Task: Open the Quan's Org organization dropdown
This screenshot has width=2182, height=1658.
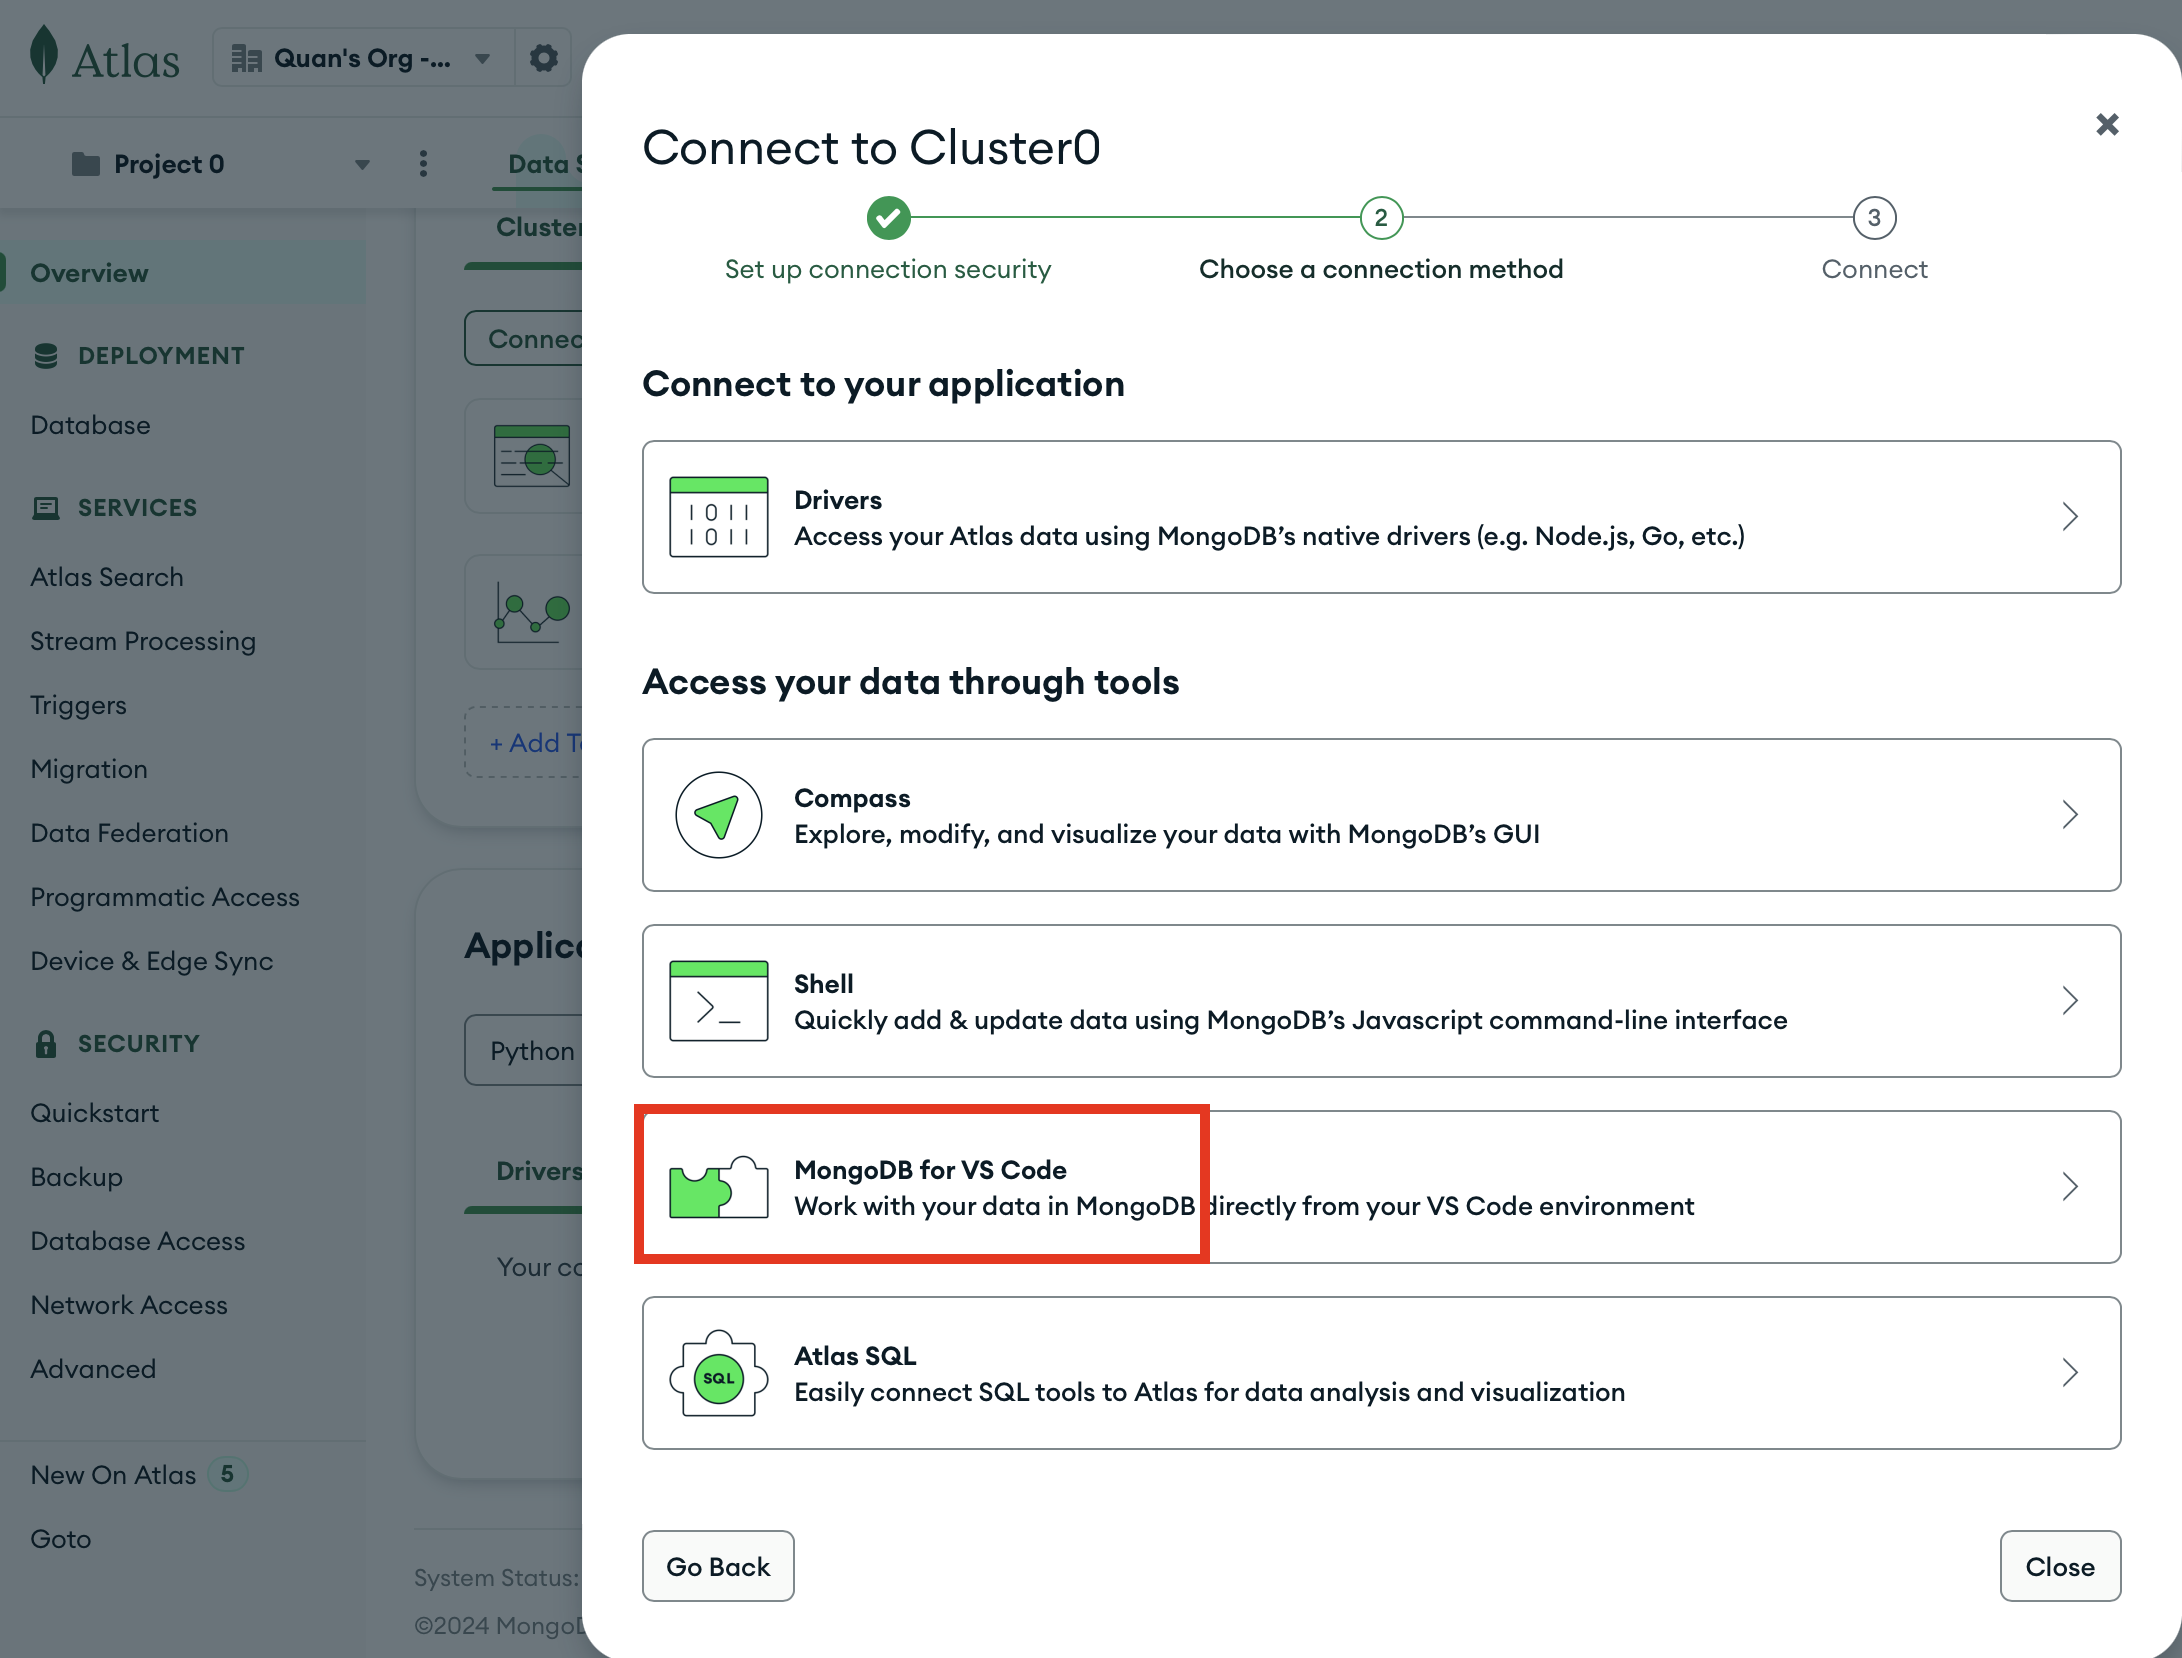Action: pyautogui.click(x=363, y=58)
